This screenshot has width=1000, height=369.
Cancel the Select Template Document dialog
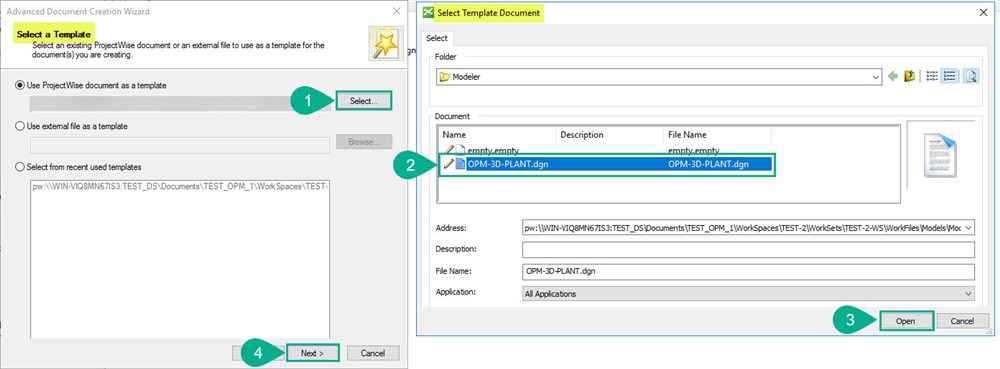pyautogui.click(x=962, y=321)
